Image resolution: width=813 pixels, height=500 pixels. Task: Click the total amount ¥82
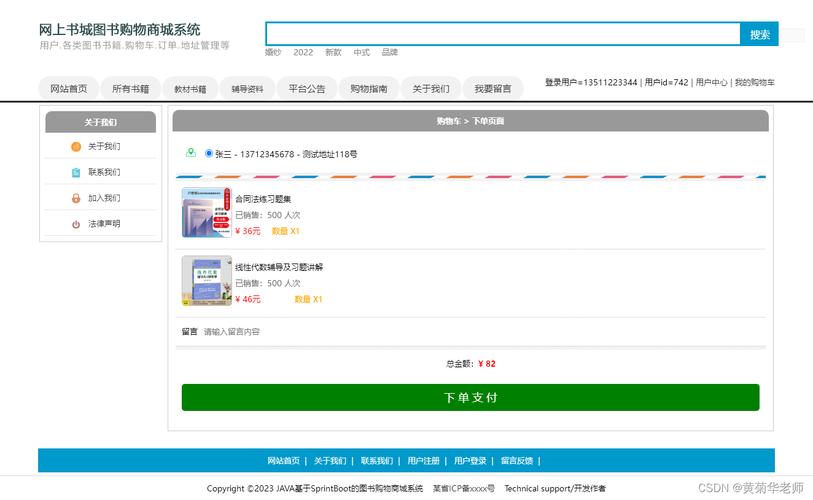(487, 364)
